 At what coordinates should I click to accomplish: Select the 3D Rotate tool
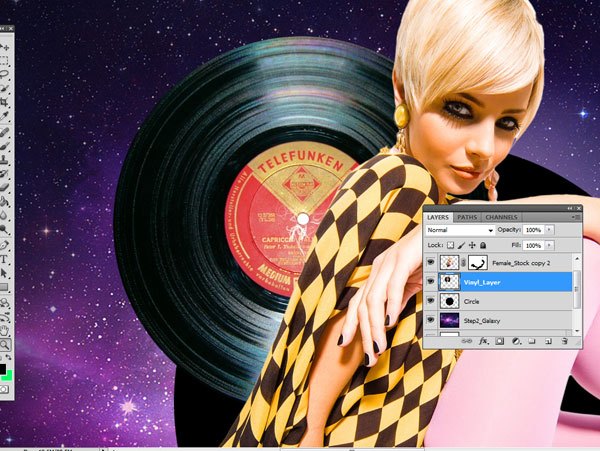pos(5,303)
